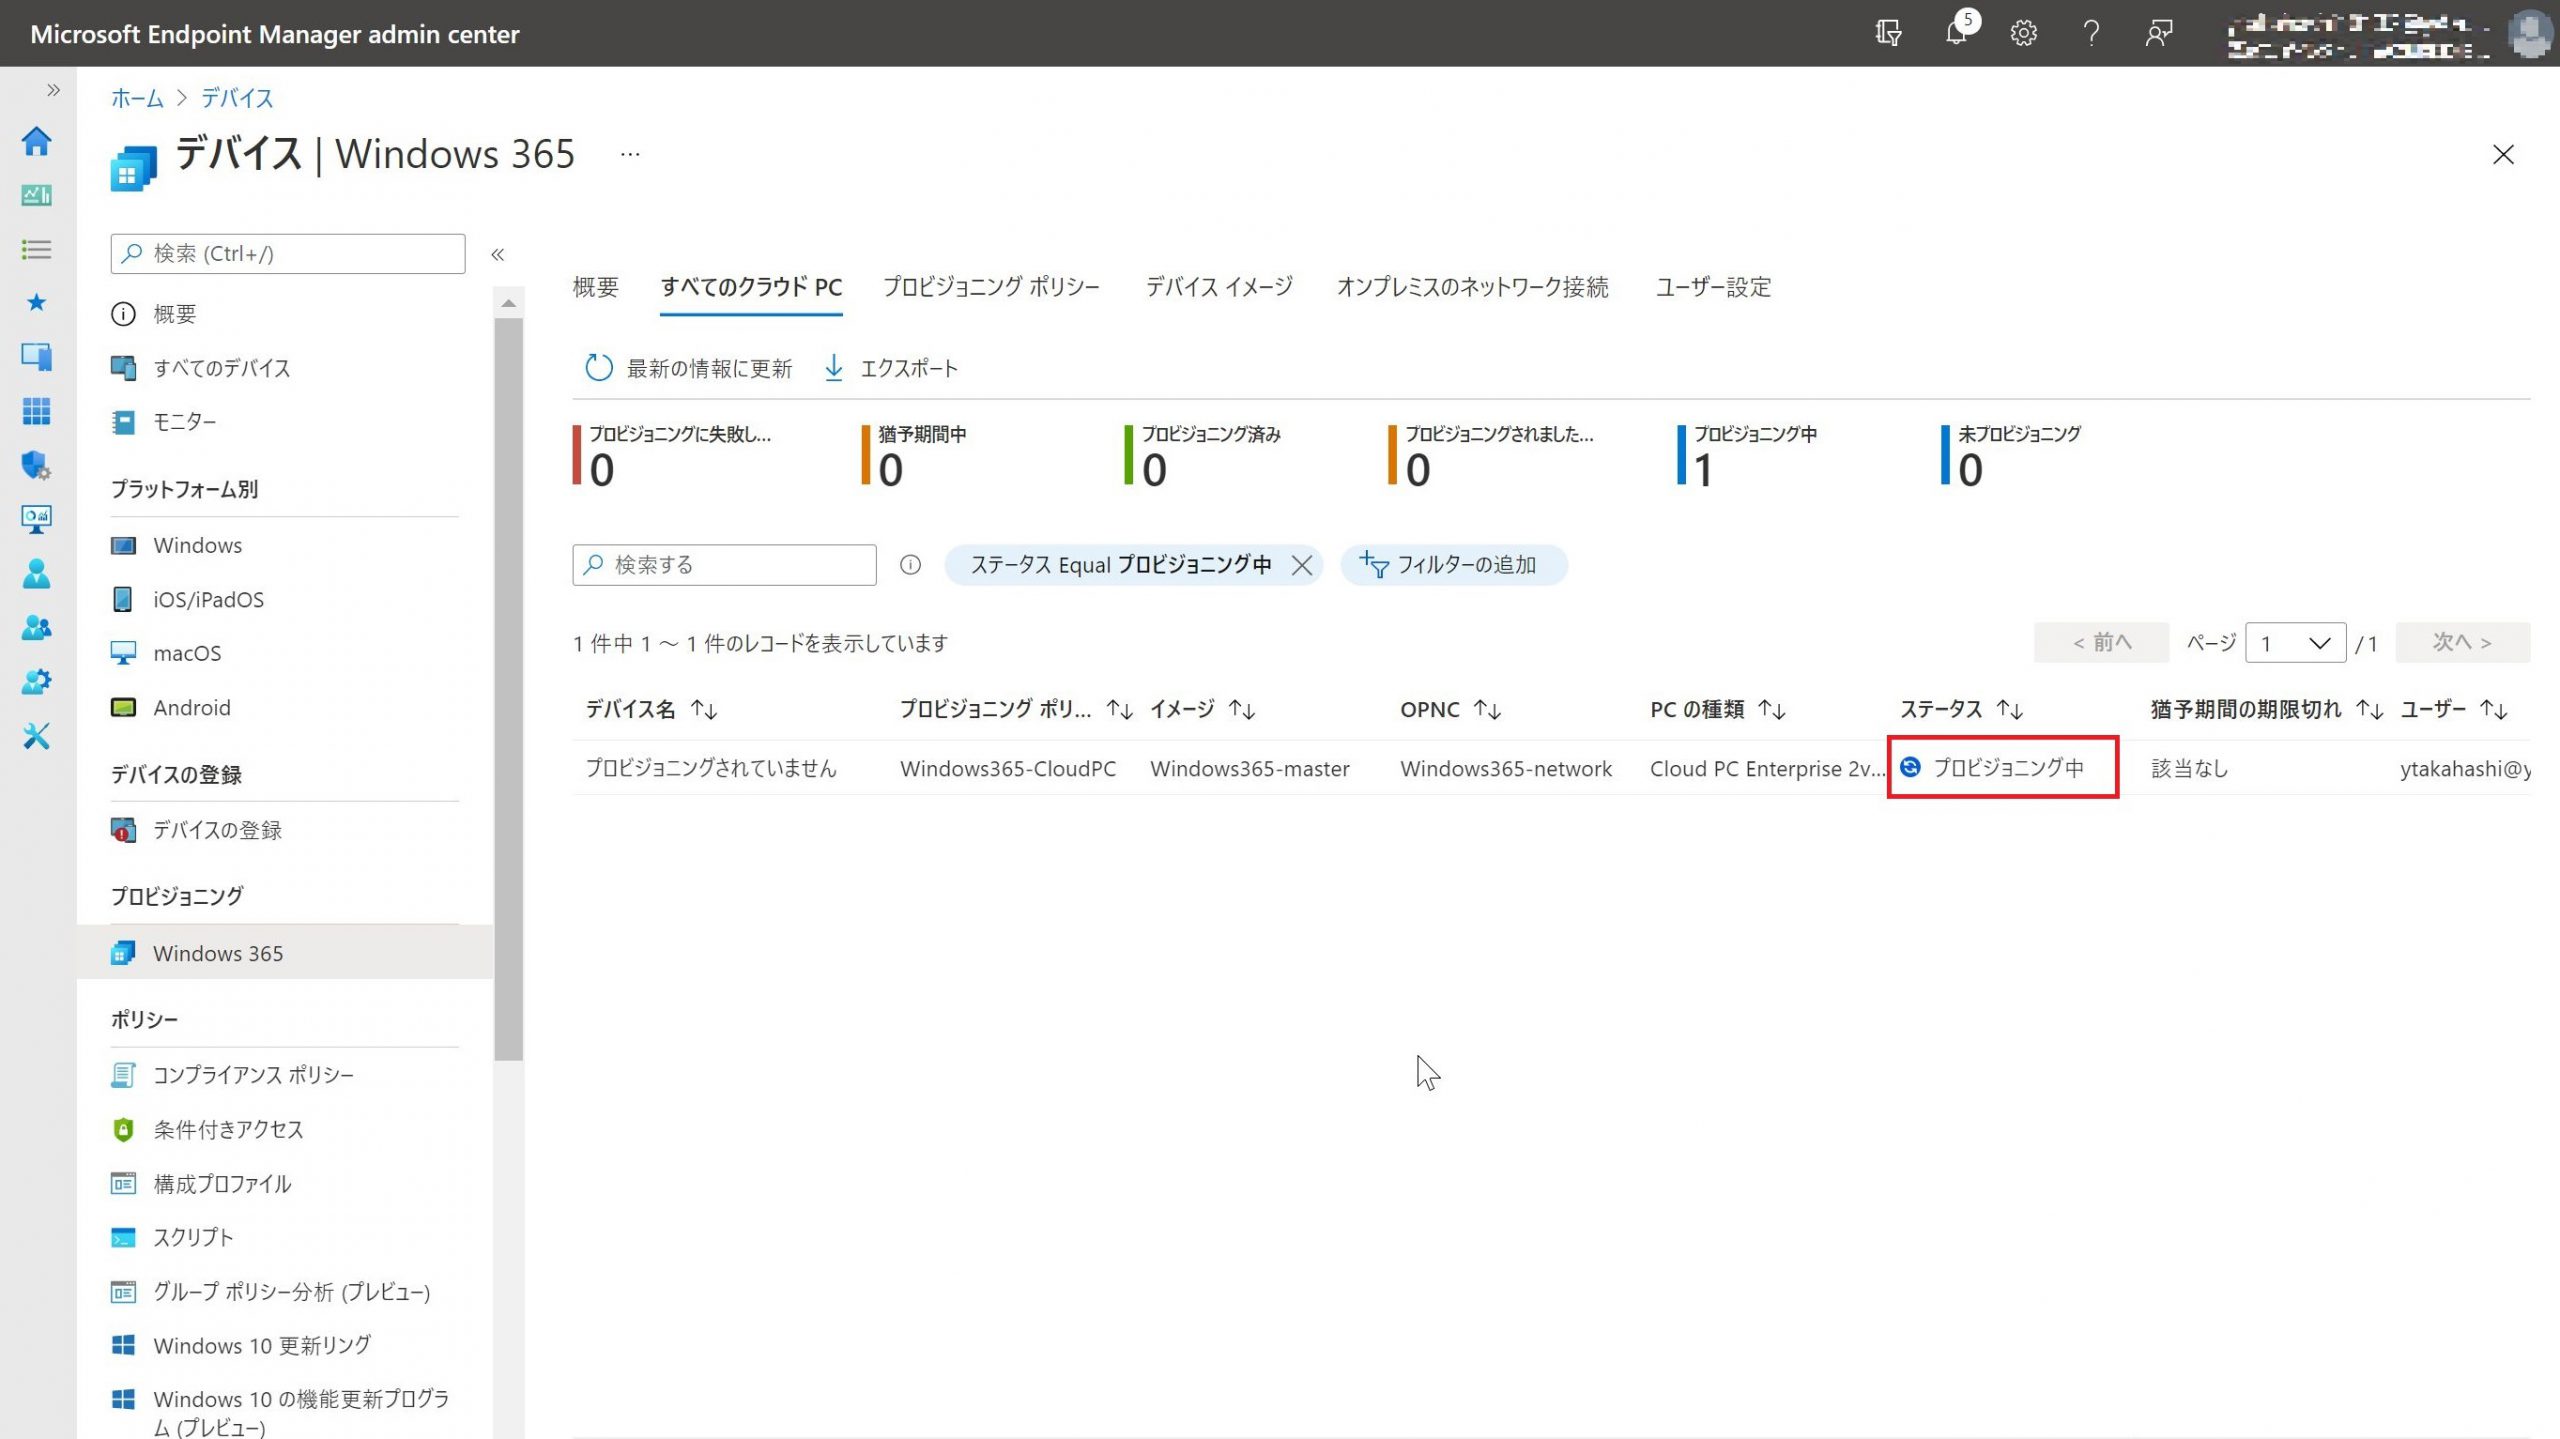The width and height of the screenshot is (2560, 1439).
Task: Click the notifications bell icon
Action: [1956, 33]
